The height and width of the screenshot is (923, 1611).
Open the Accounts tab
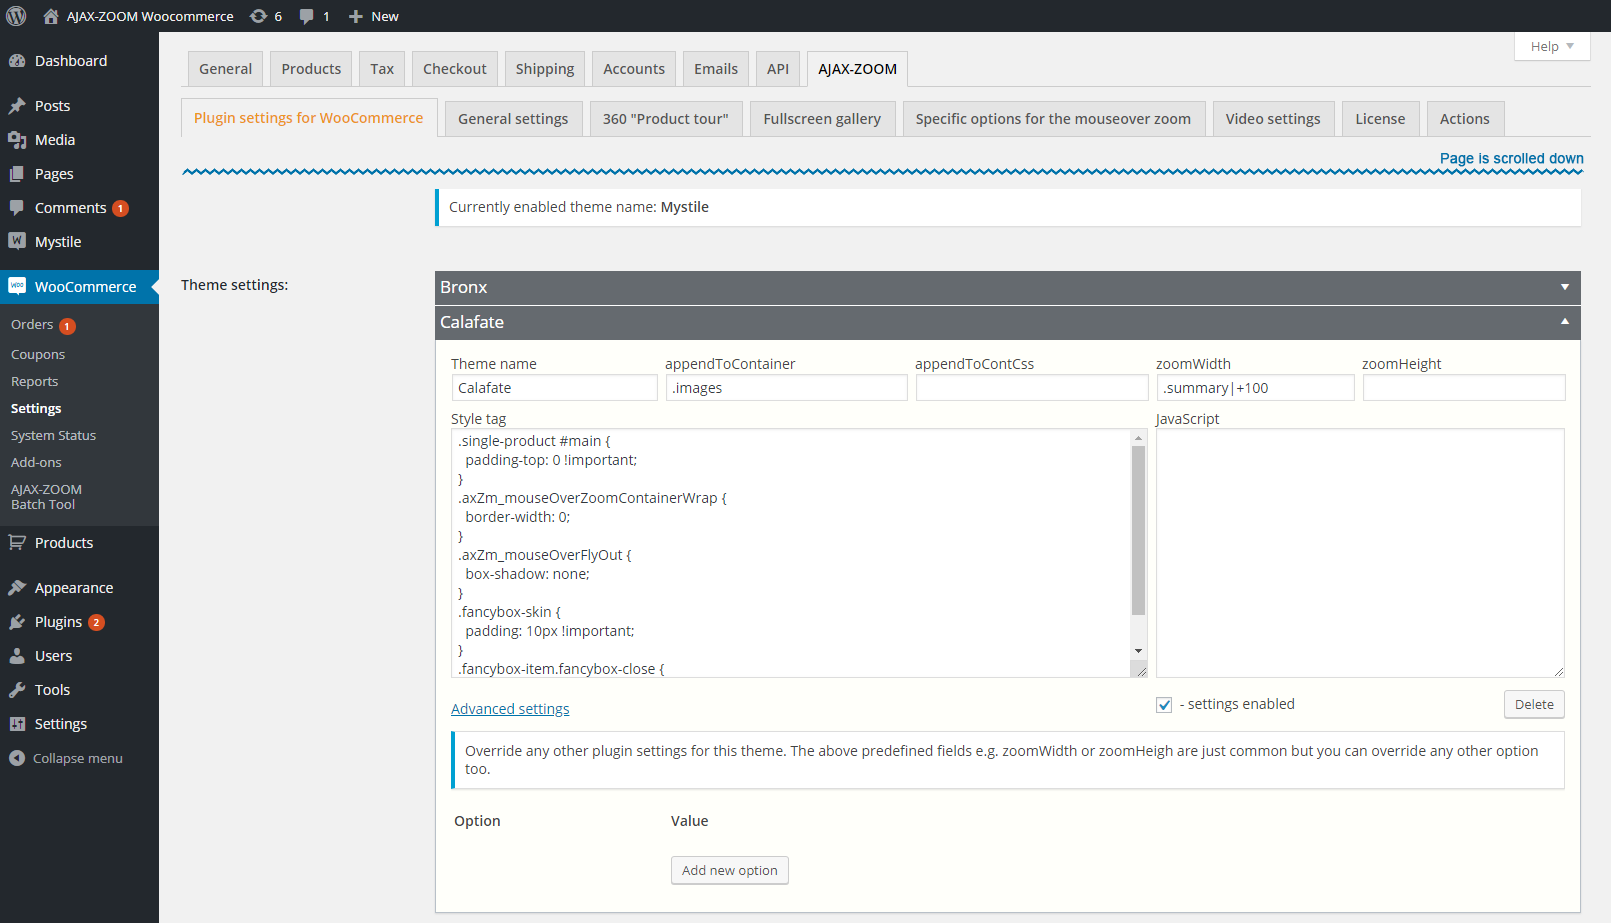pyautogui.click(x=634, y=69)
